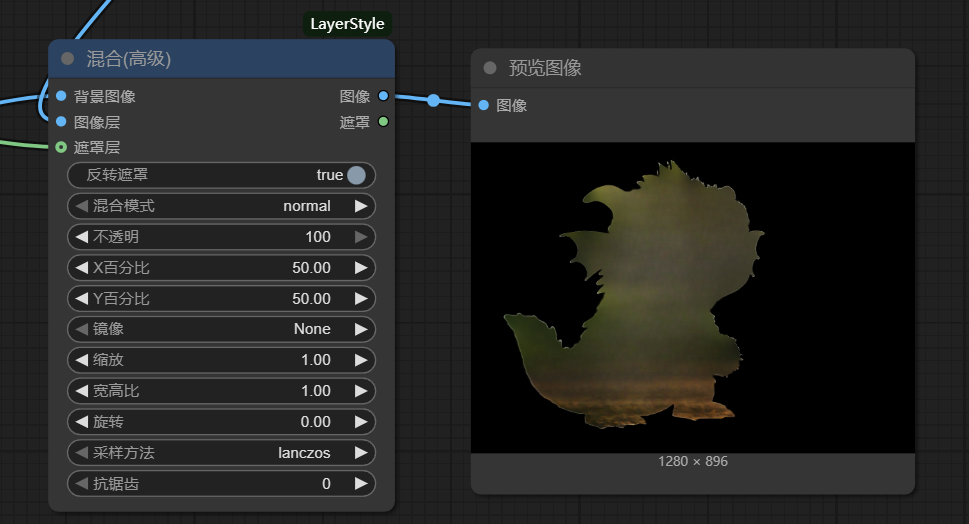The height and width of the screenshot is (524, 969).
Task: Click the 图像层 input socket
Action: pyautogui.click(x=61, y=122)
